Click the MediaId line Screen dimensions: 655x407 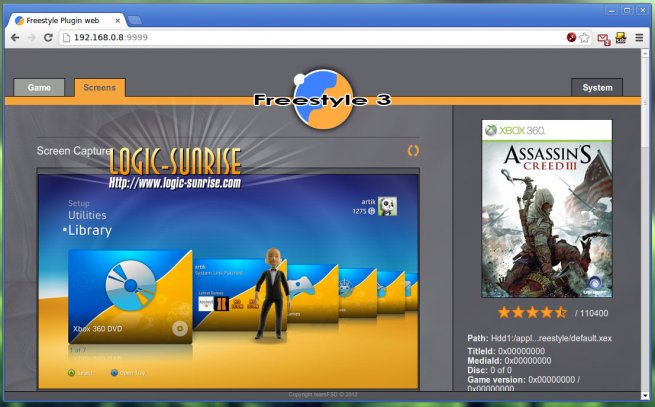click(509, 361)
